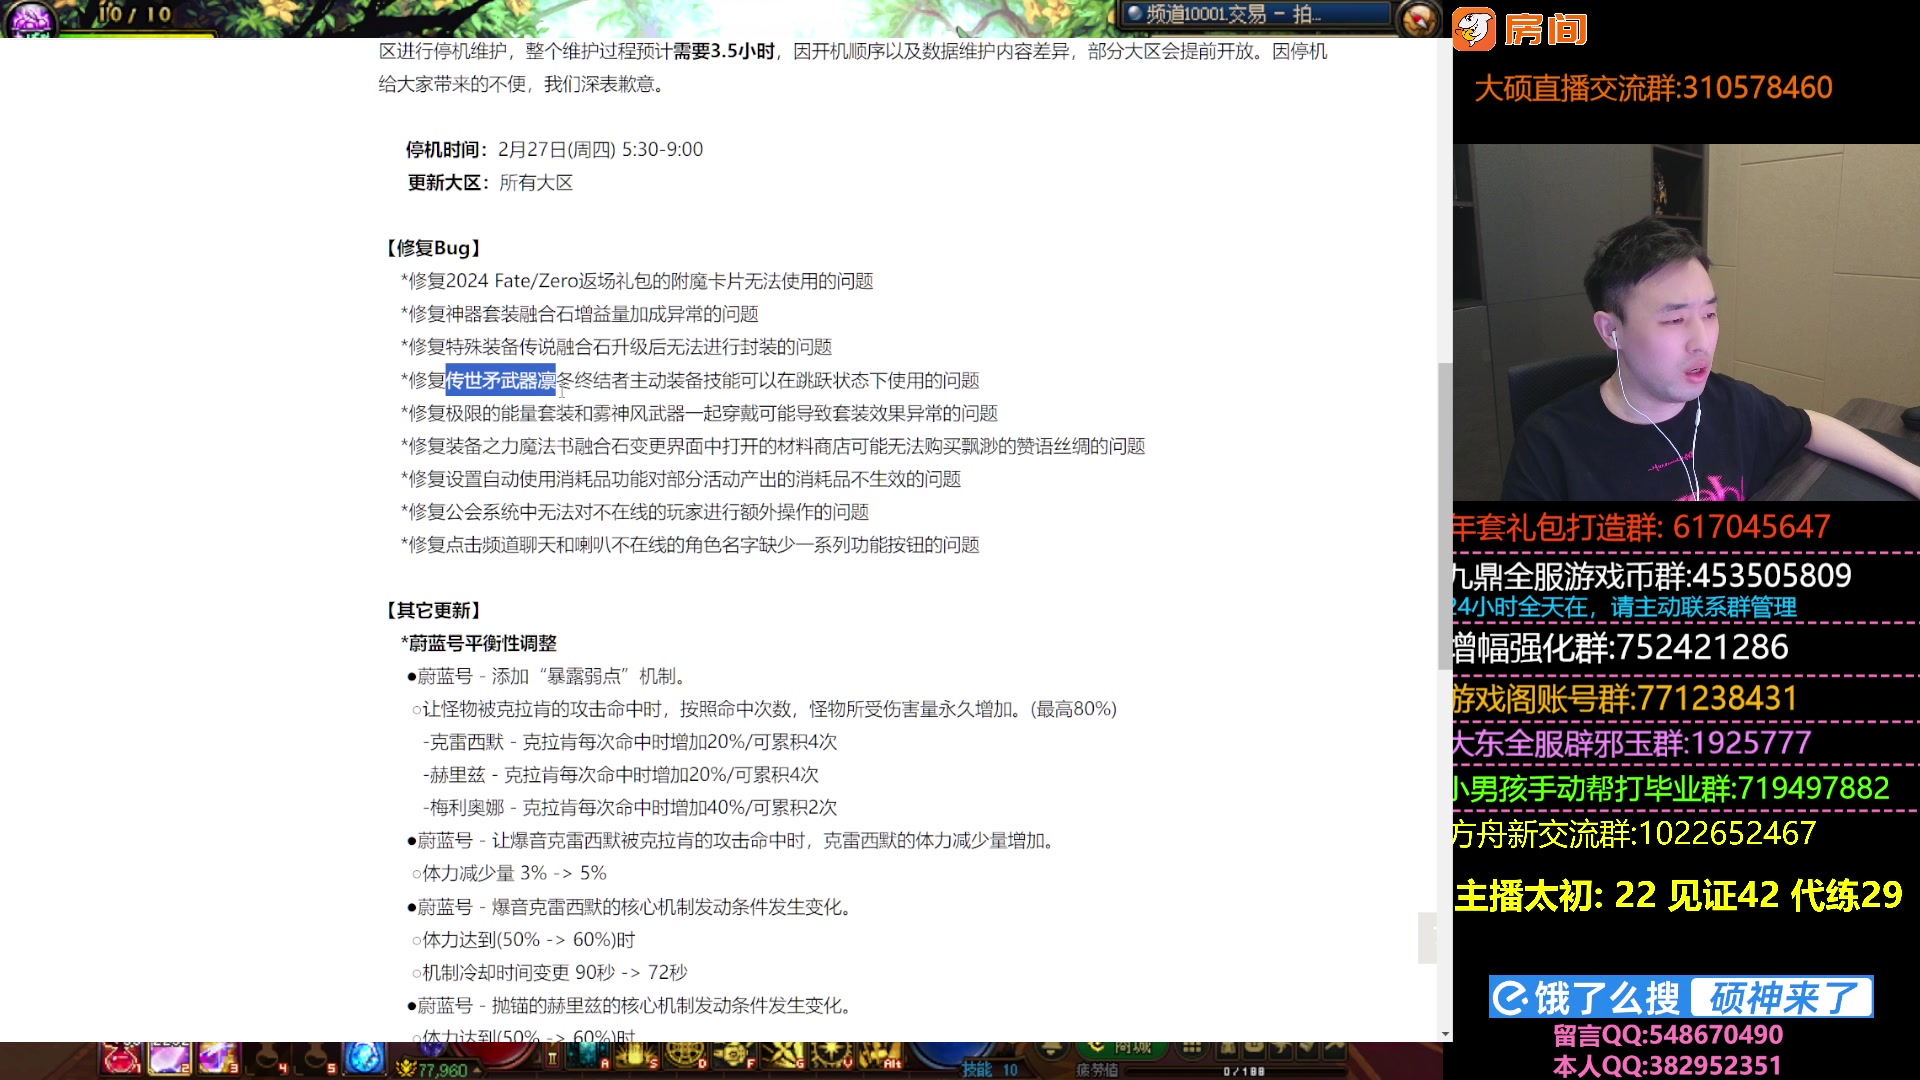
Task: Click the *蔚蓝号平衡性调整 subheading
Action: 479,643
